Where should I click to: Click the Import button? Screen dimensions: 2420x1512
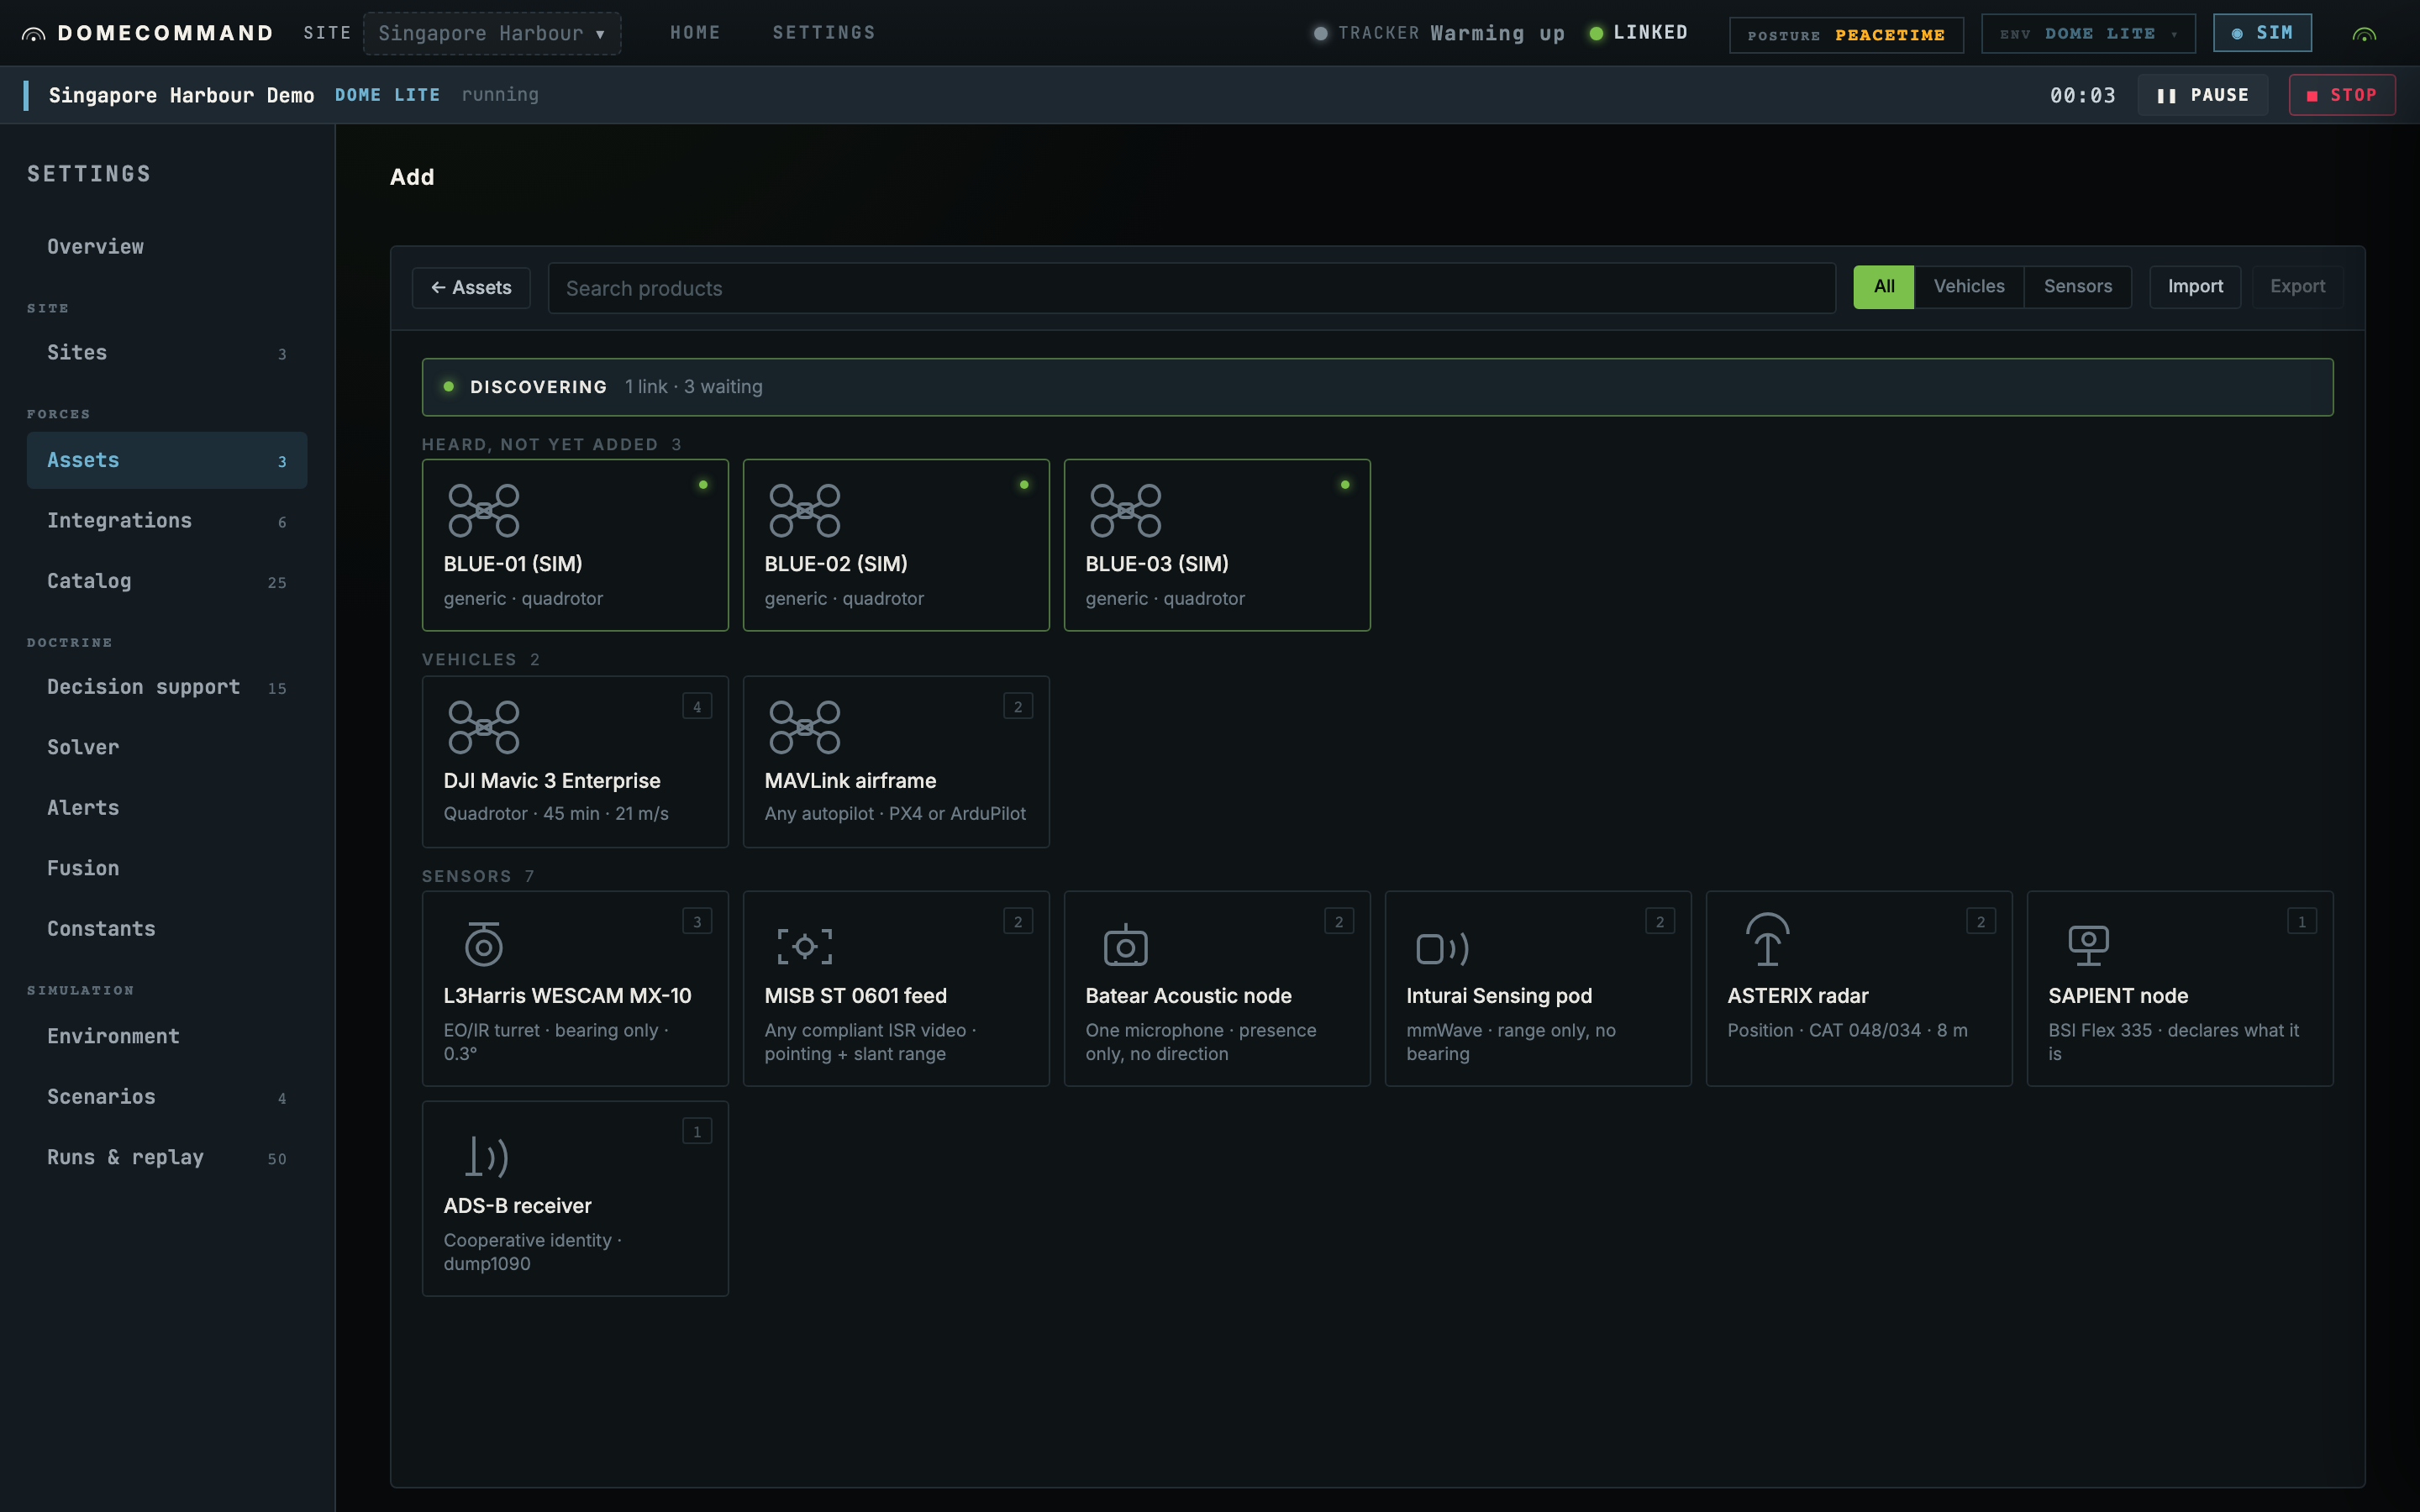(x=2195, y=287)
